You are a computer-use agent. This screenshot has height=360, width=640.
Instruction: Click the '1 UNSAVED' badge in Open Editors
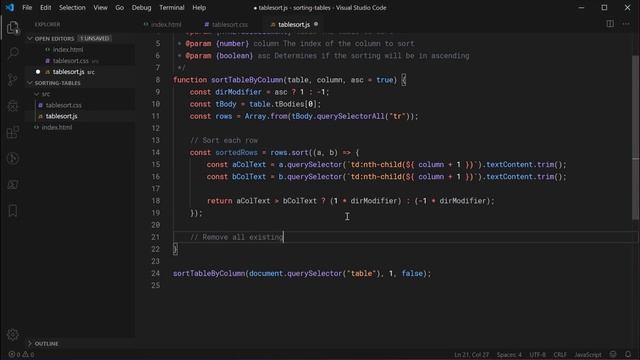point(95,38)
